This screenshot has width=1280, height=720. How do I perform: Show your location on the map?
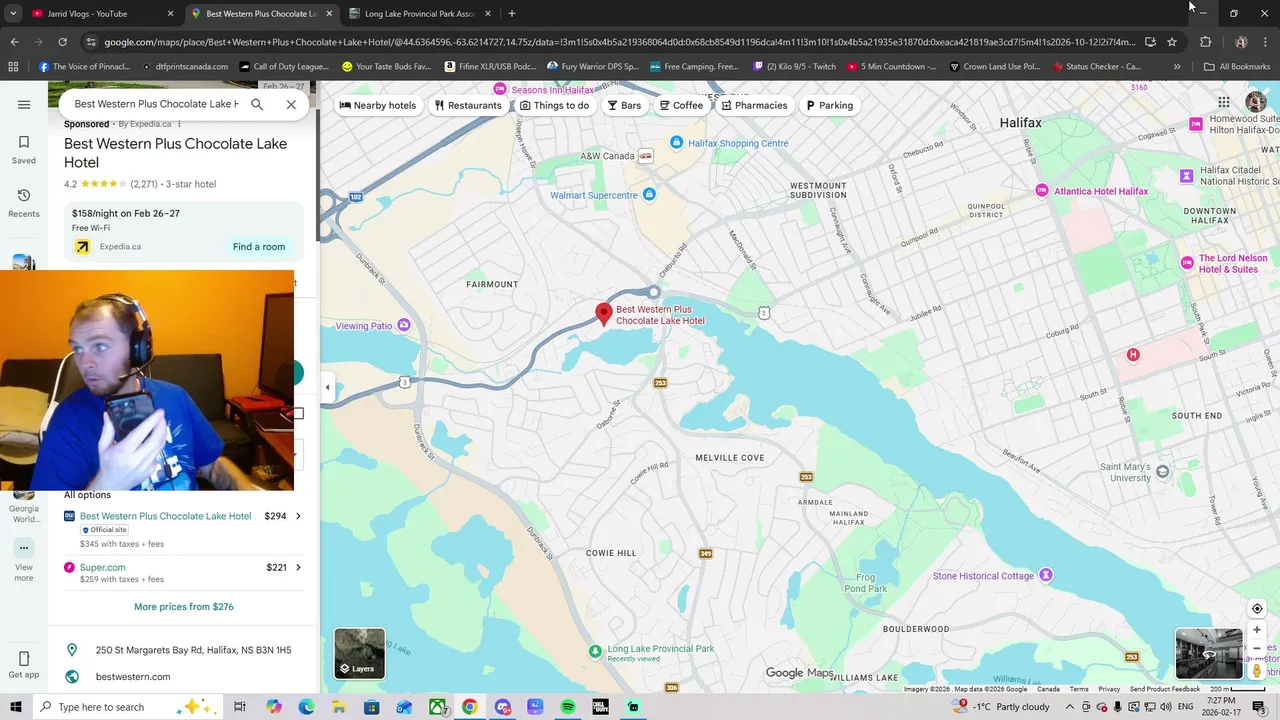tap(1257, 608)
